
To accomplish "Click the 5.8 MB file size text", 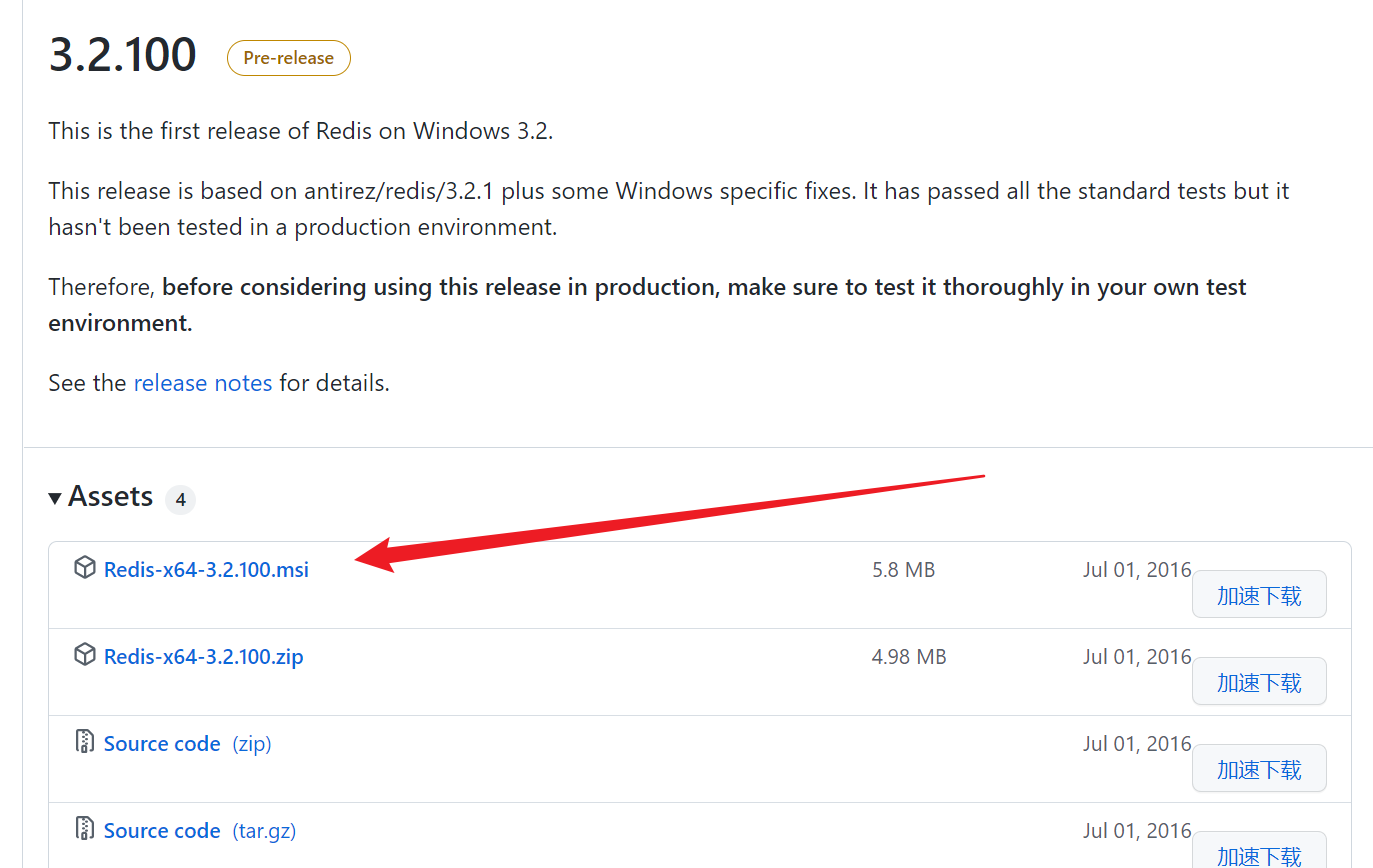I will [903, 570].
